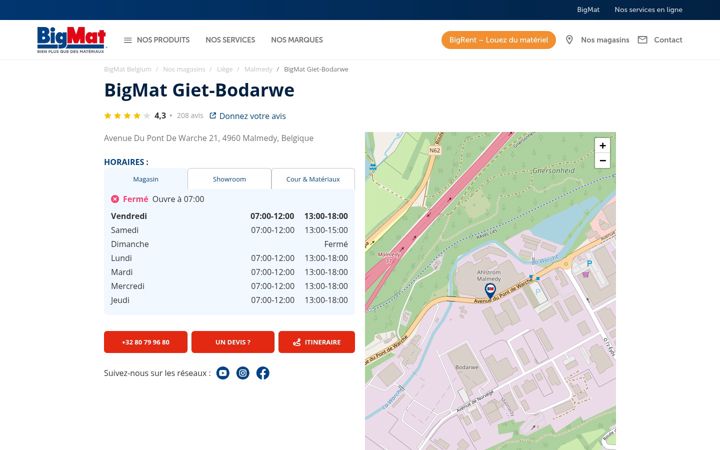Click the external link icon before Donnez votre avis
Viewport: 720px width, 450px height.
tap(213, 116)
